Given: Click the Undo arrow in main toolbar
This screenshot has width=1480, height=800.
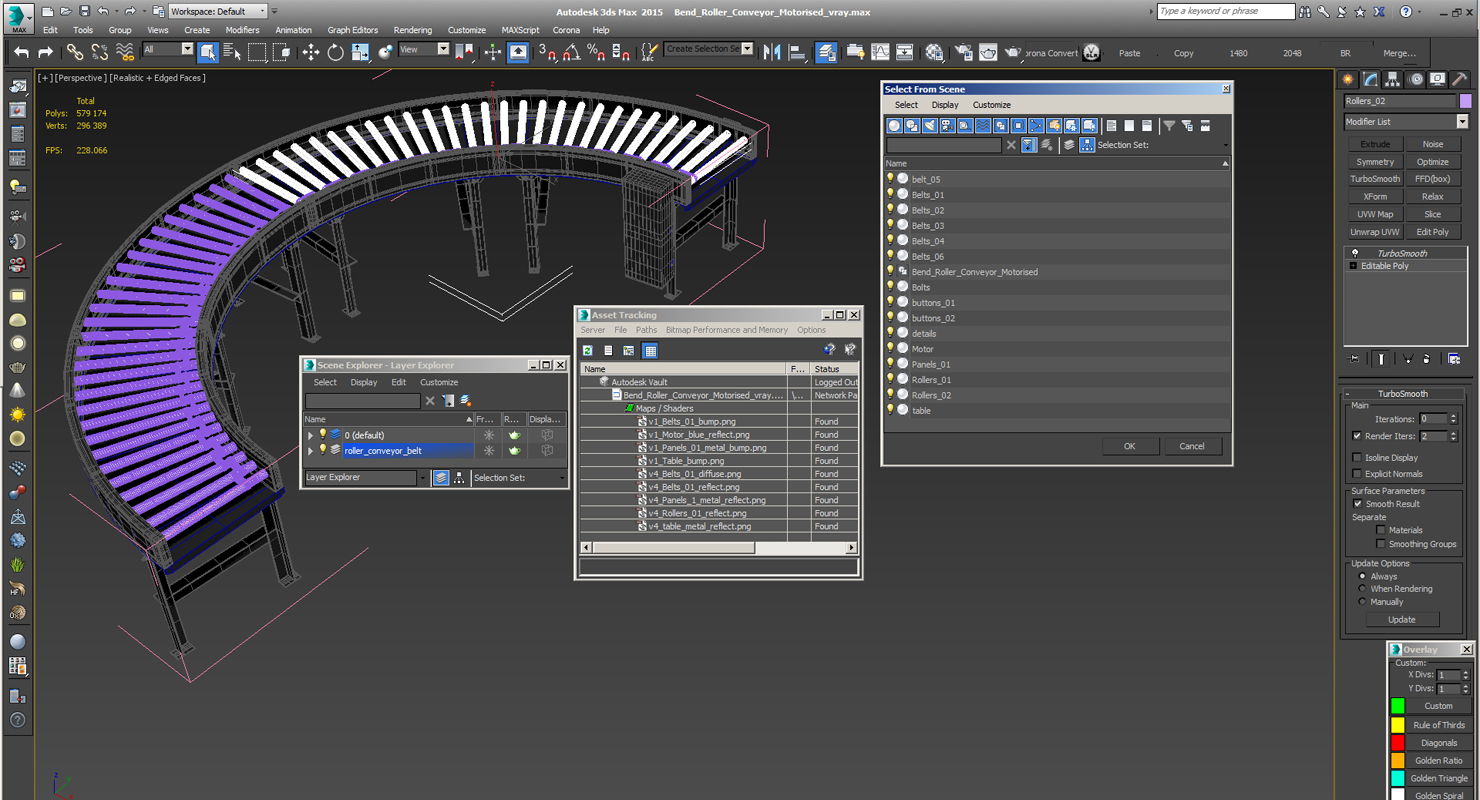Looking at the screenshot, I should click(21, 52).
